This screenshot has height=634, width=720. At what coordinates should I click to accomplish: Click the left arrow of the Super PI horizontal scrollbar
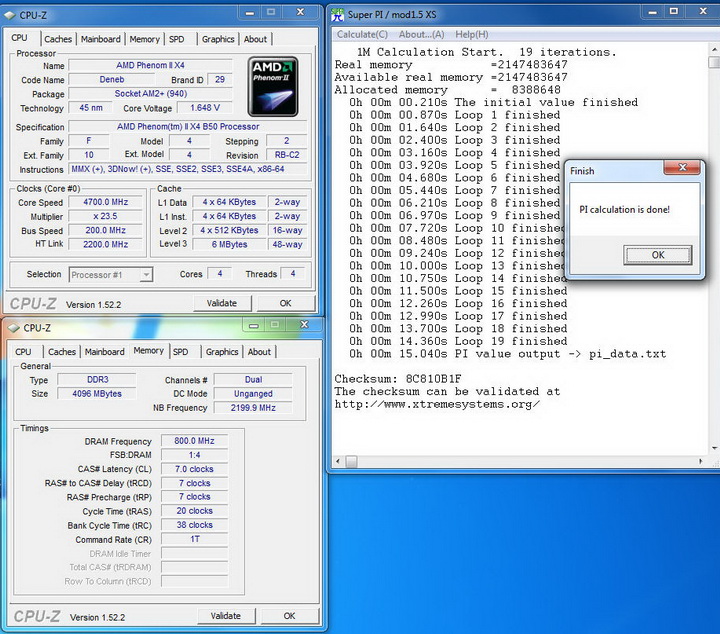point(339,463)
